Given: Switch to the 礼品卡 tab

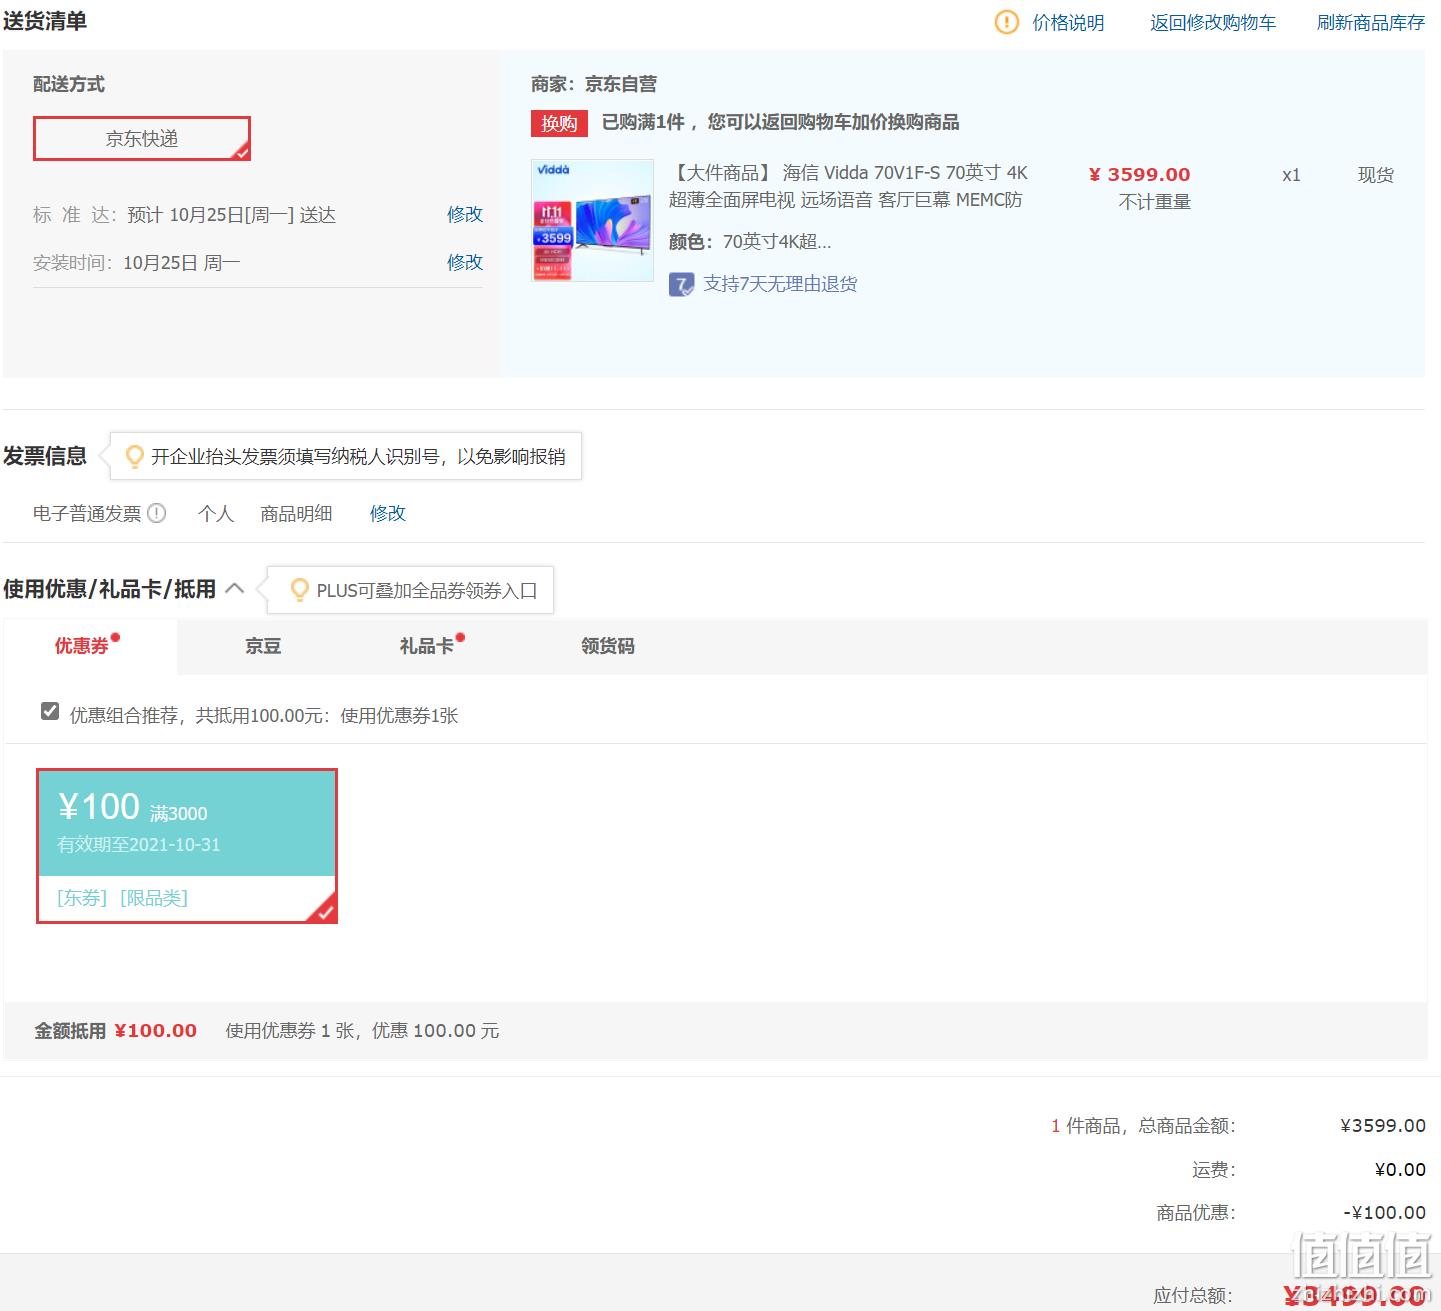Looking at the screenshot, I should point(427,646).
